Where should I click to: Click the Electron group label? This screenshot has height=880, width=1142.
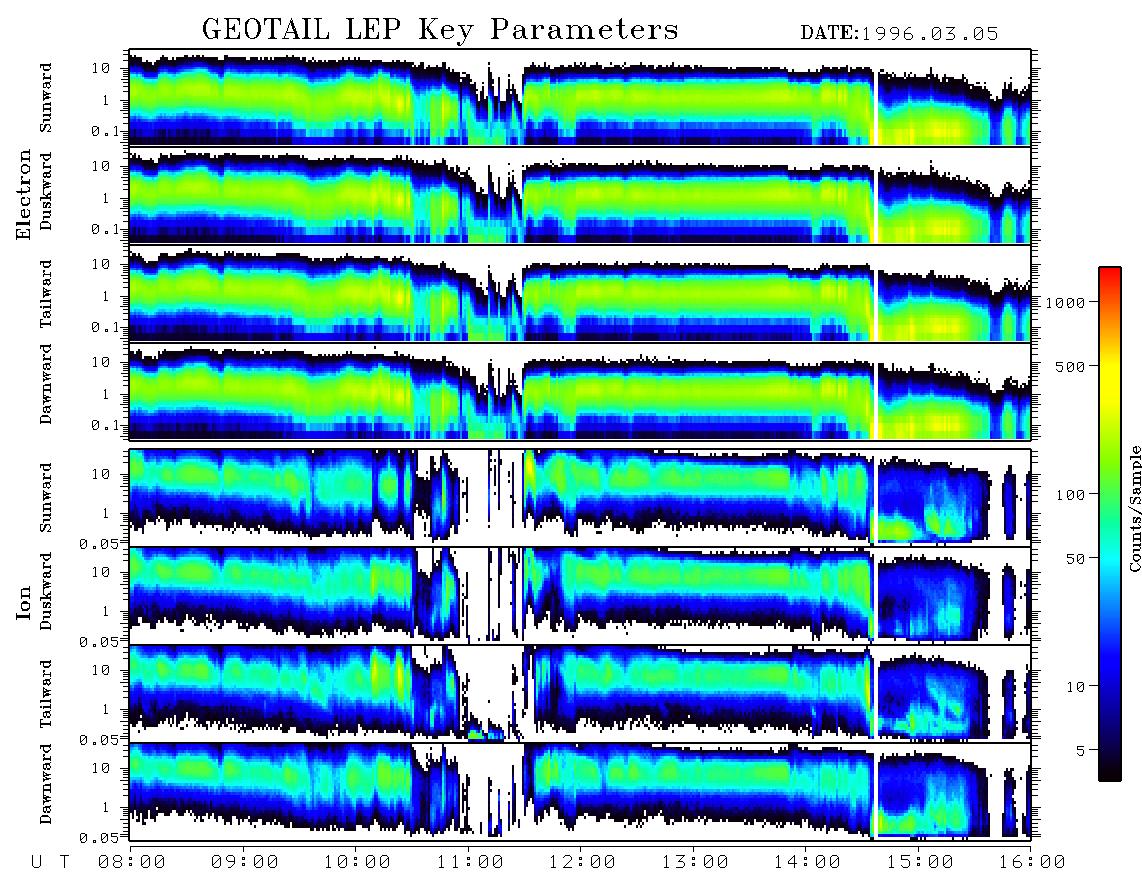(24, 194)
